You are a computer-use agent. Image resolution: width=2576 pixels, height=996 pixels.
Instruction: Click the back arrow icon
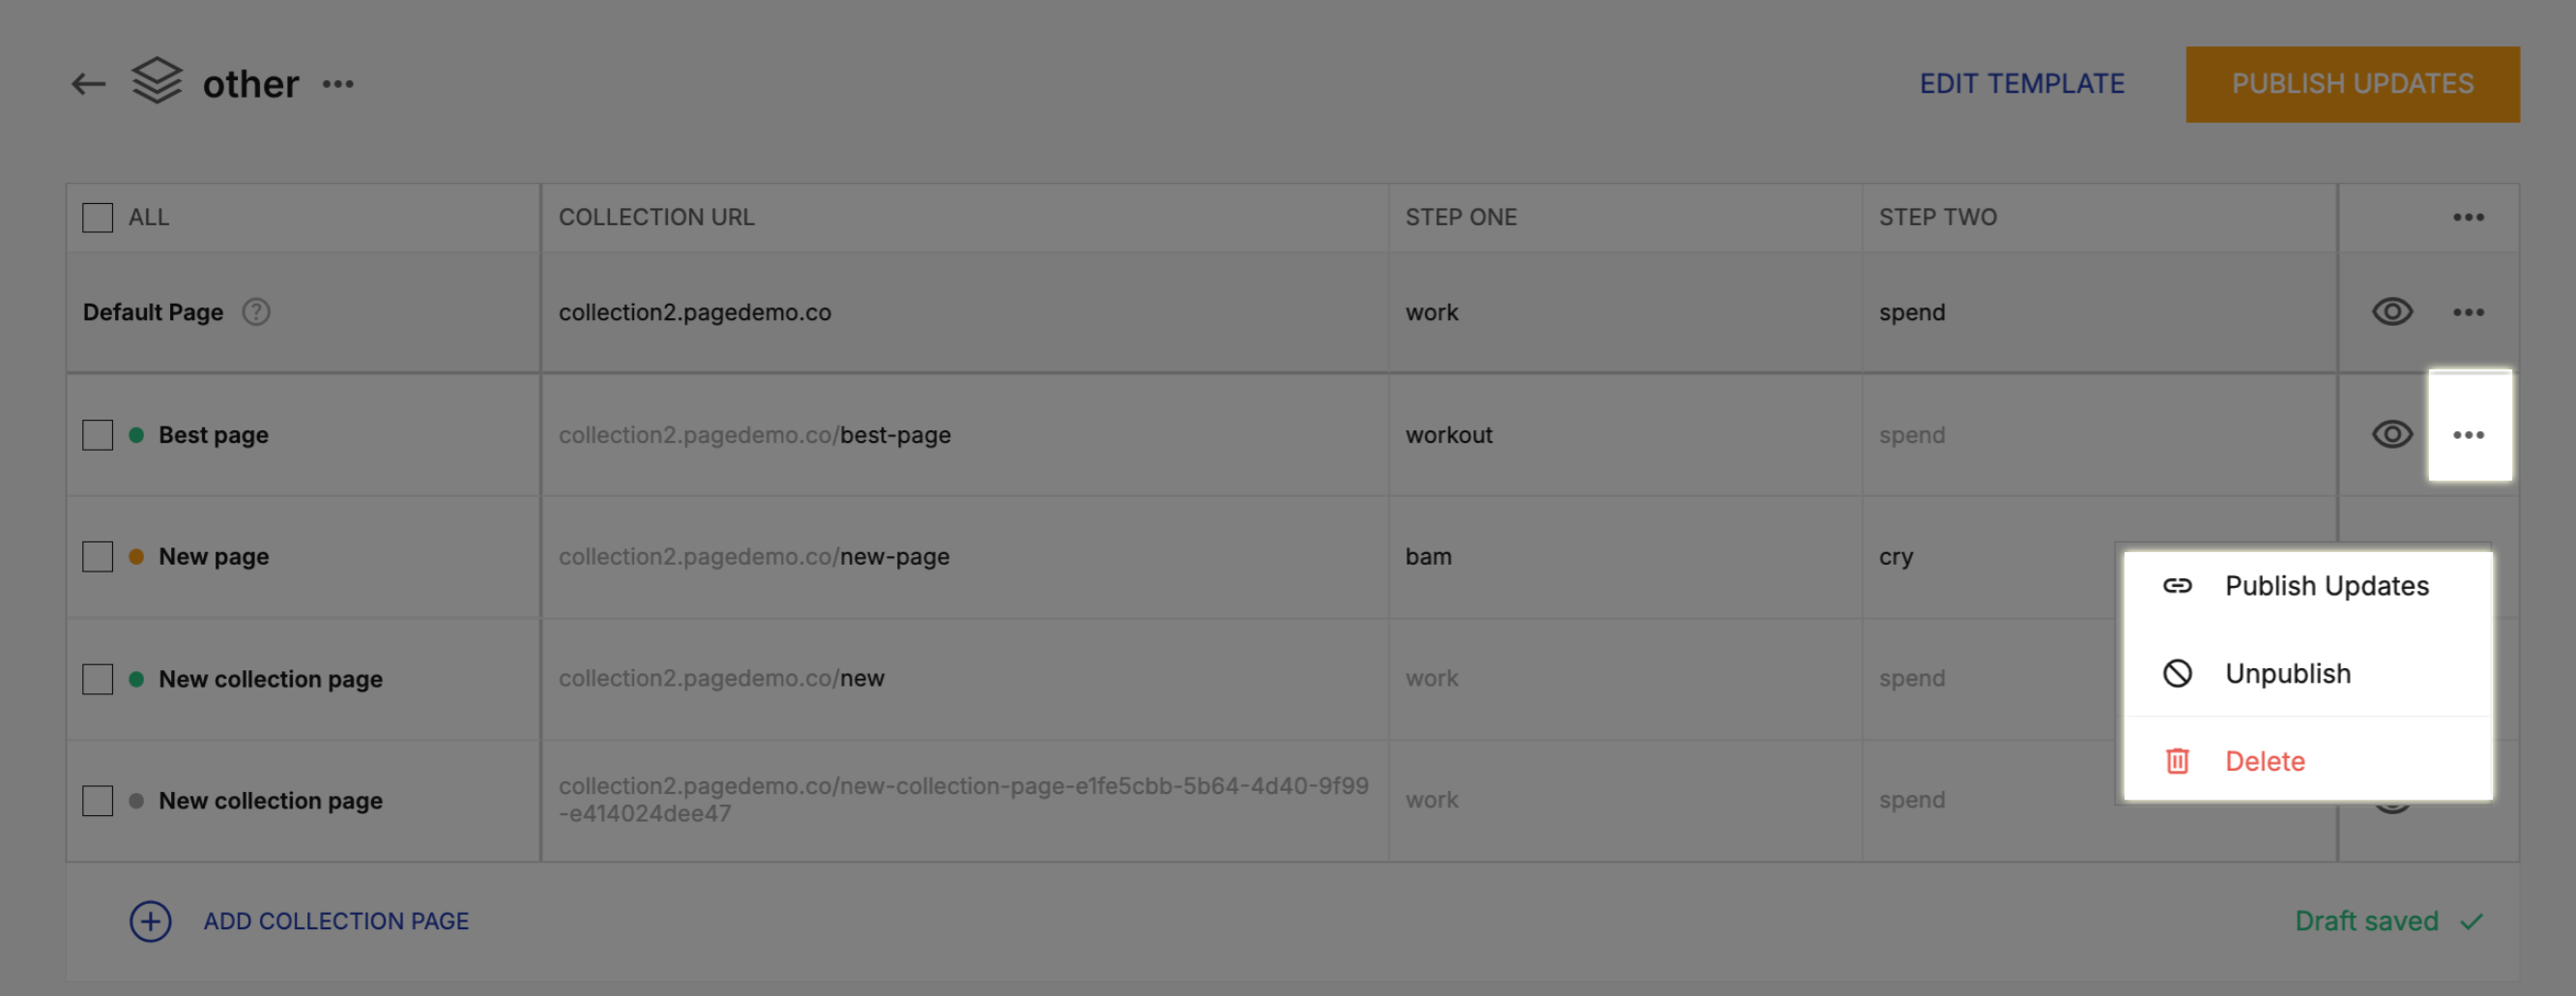(88, 84)
